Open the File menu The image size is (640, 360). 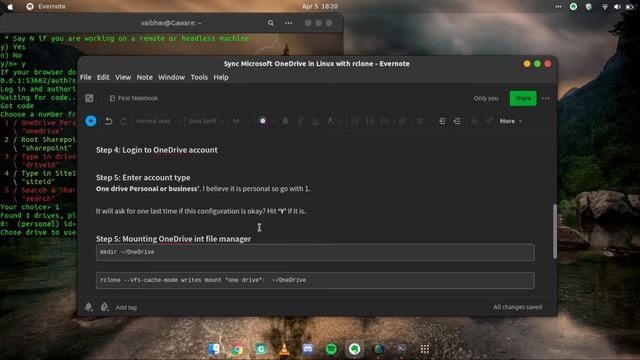[86, 77]
